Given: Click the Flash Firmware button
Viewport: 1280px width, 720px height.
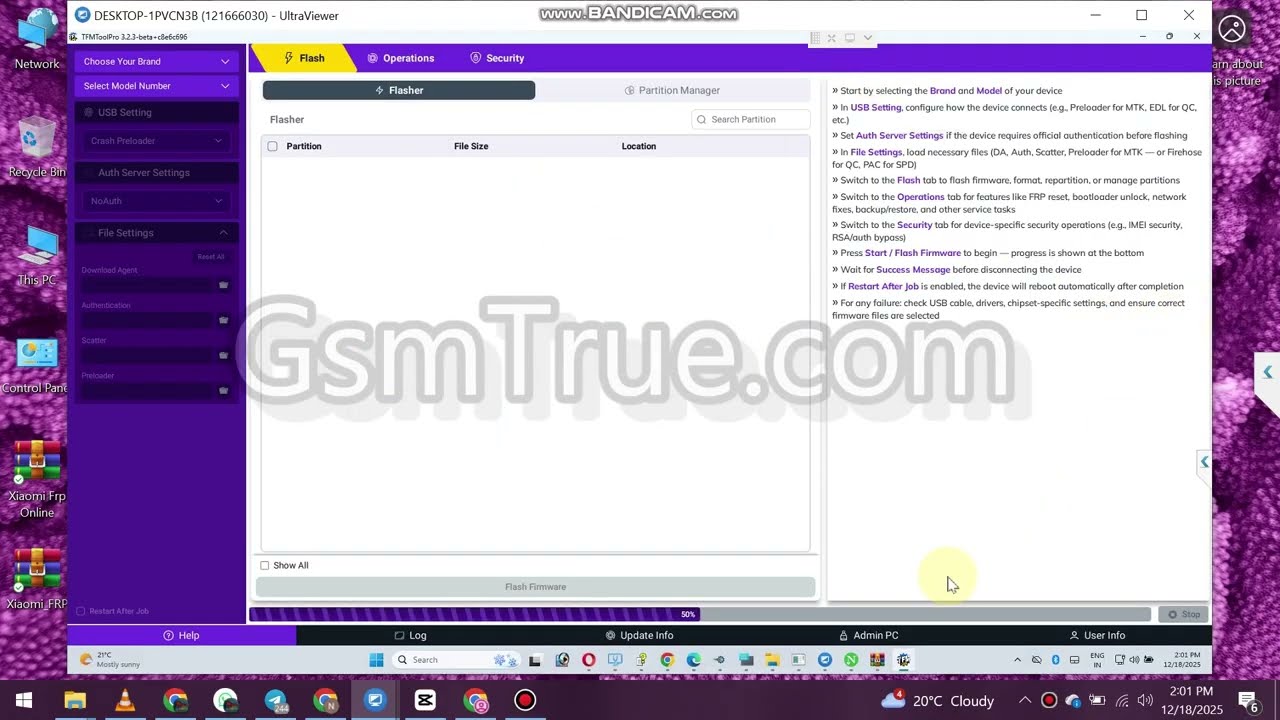Looking at the screenshot, I should tap(535, 587).
